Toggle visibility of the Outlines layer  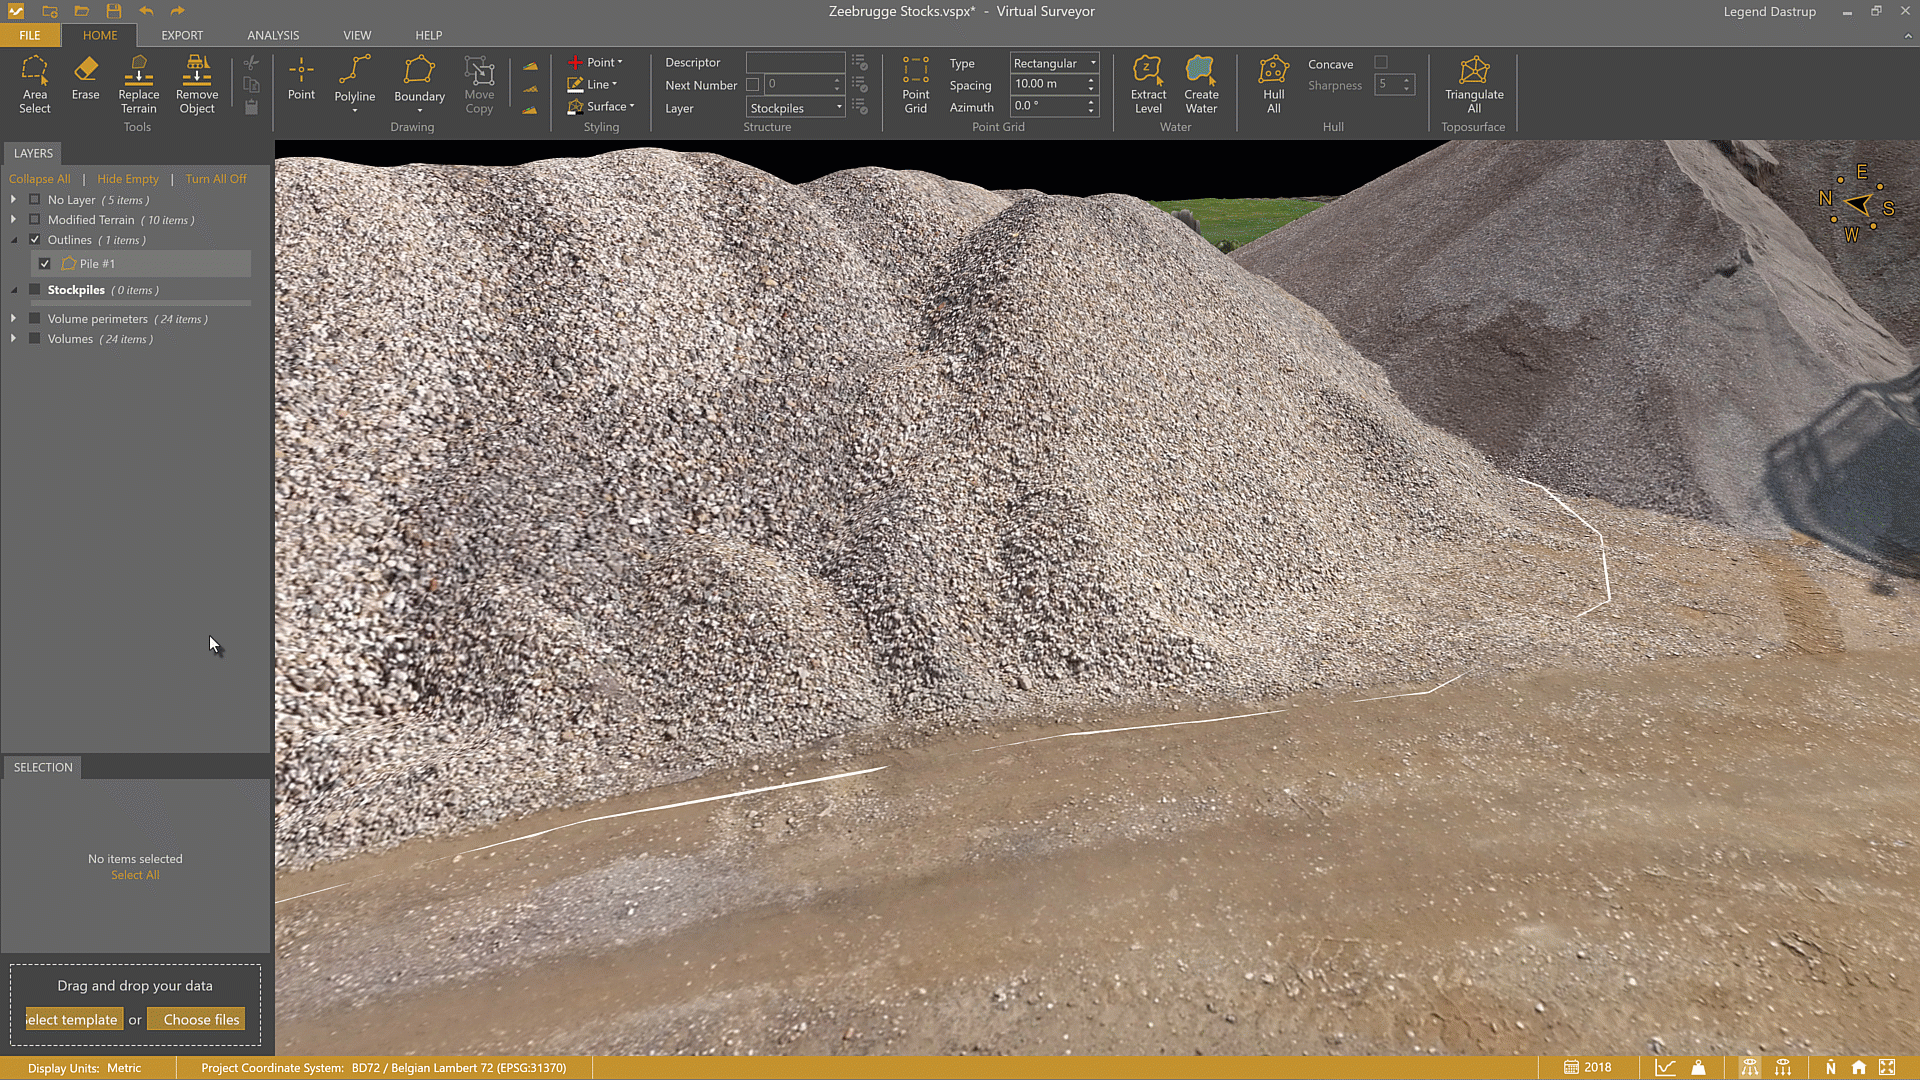[35, 240]
